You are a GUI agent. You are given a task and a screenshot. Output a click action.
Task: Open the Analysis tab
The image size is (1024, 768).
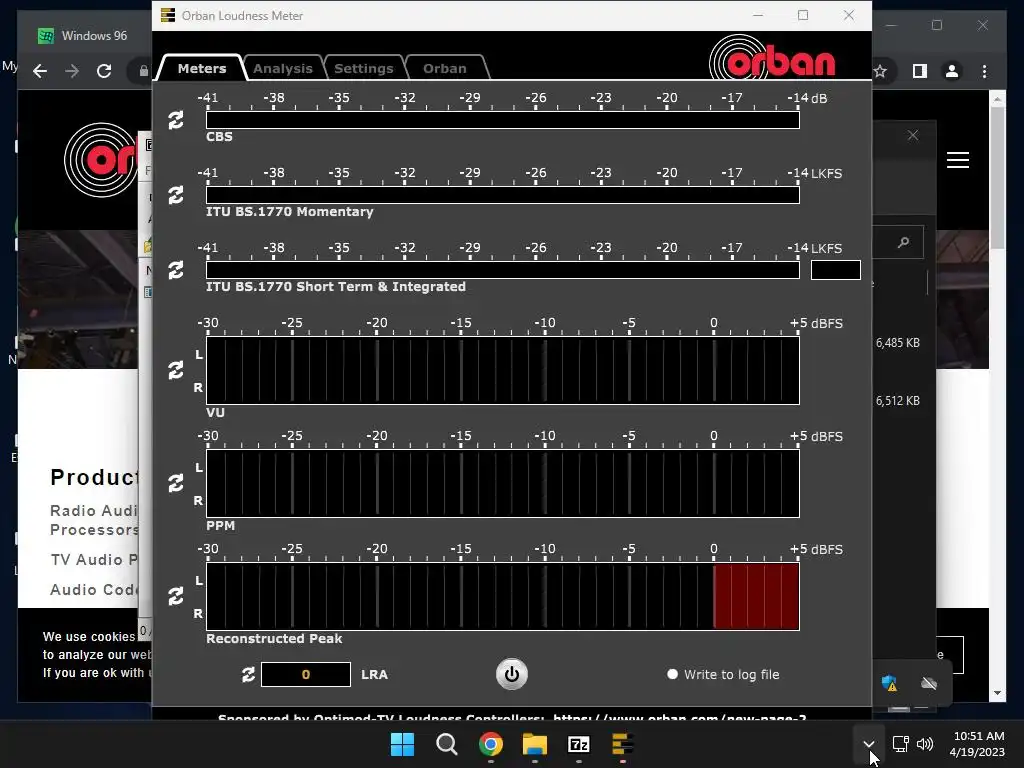[x=283, y=68]
